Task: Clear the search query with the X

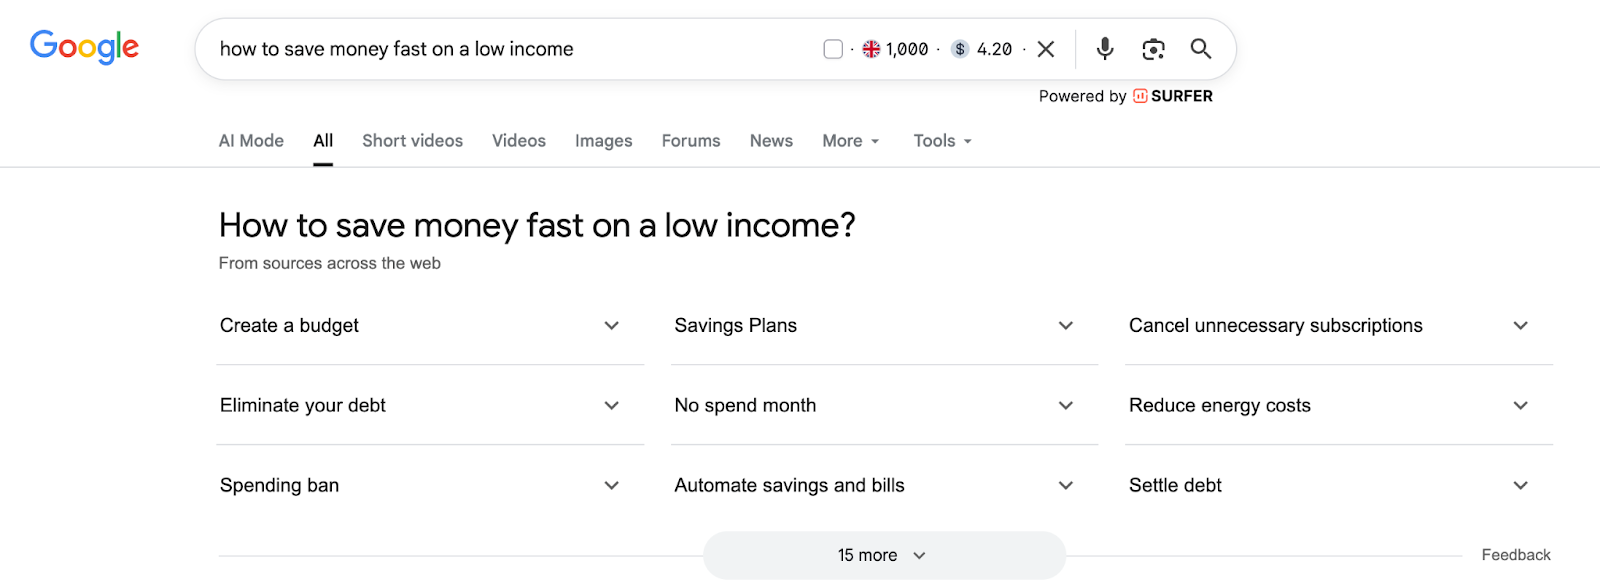Action: pyautogui.click(x=1045, y=48)
